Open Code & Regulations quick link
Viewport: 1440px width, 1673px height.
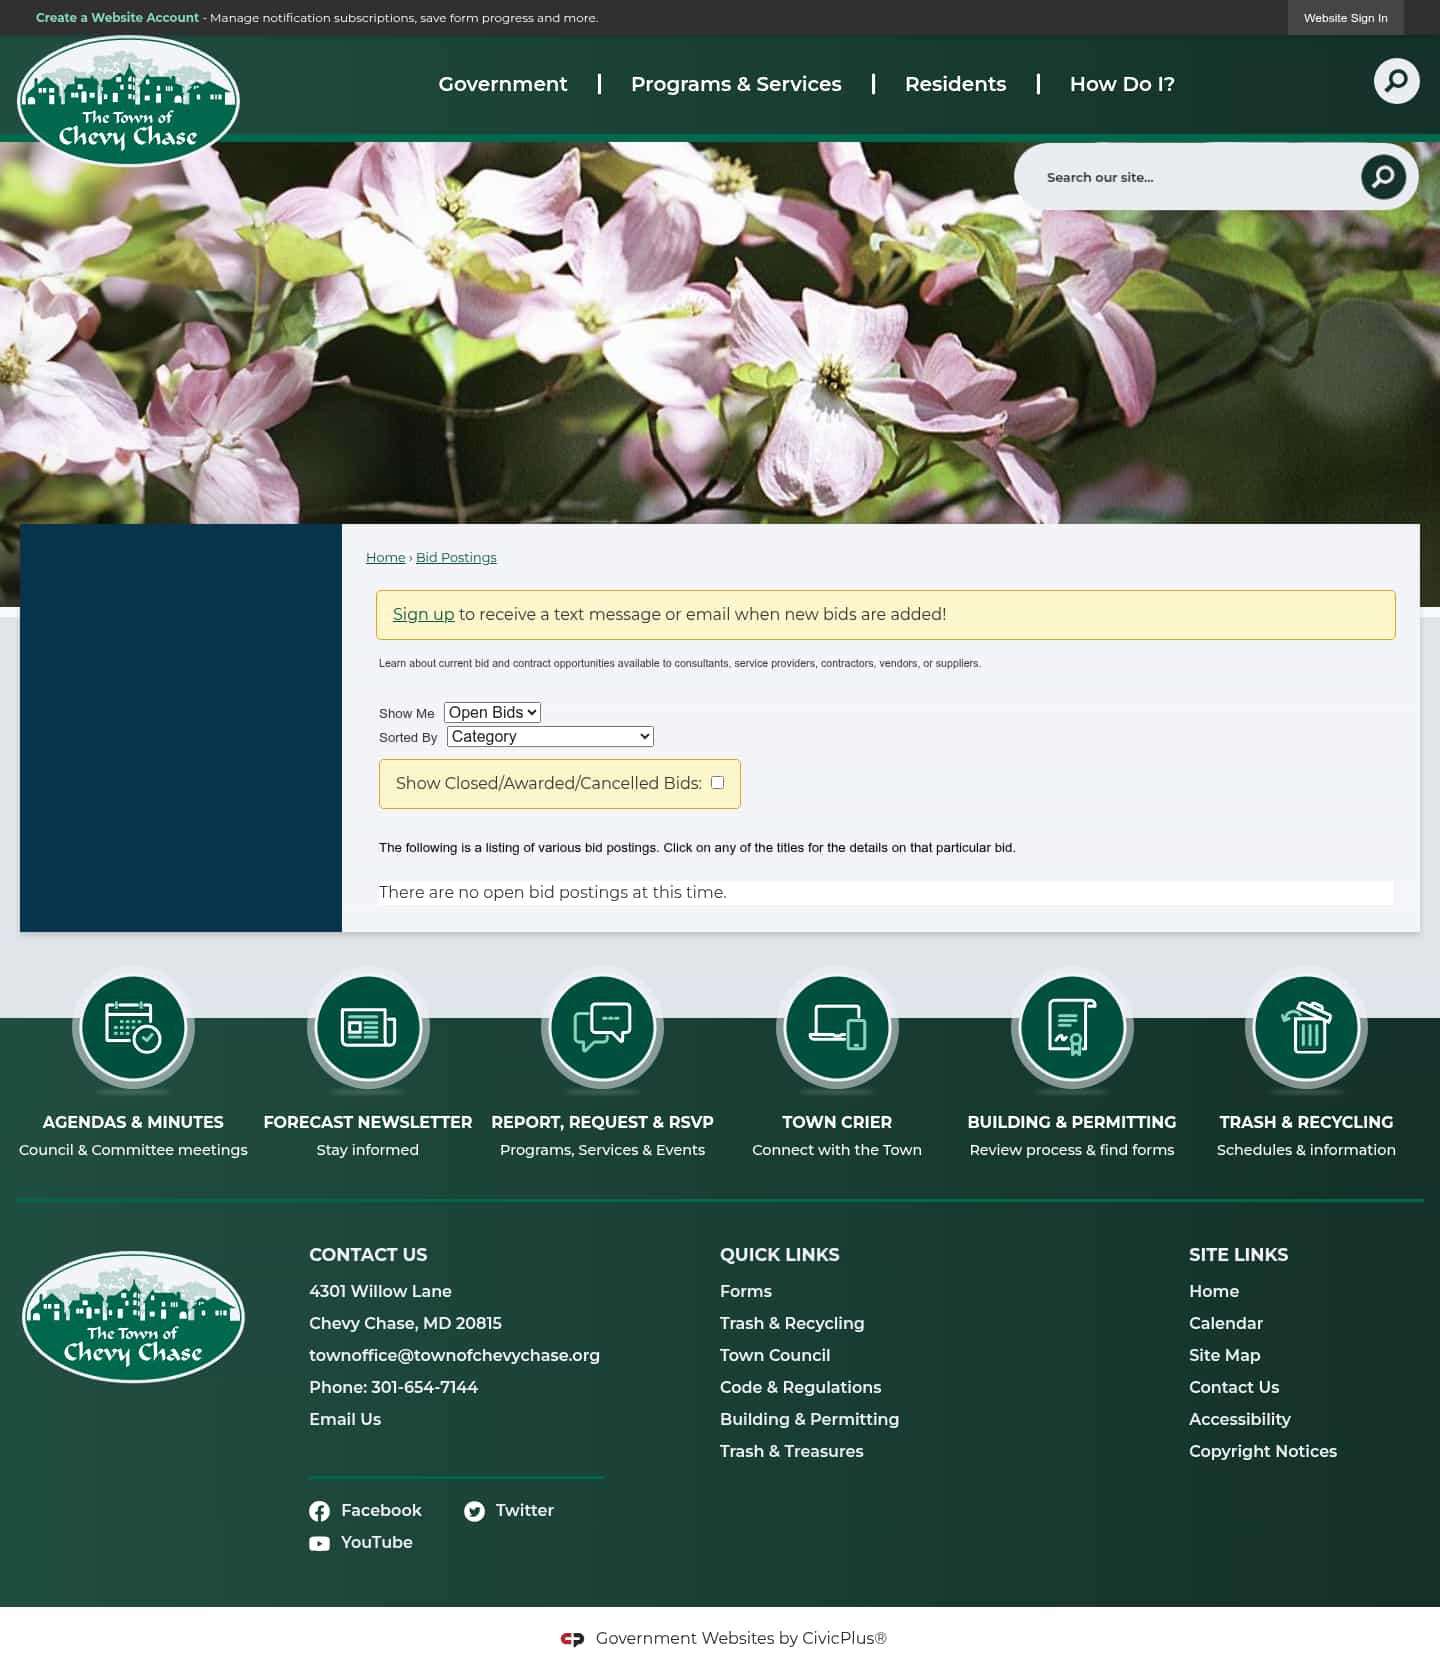(801, 1387)
